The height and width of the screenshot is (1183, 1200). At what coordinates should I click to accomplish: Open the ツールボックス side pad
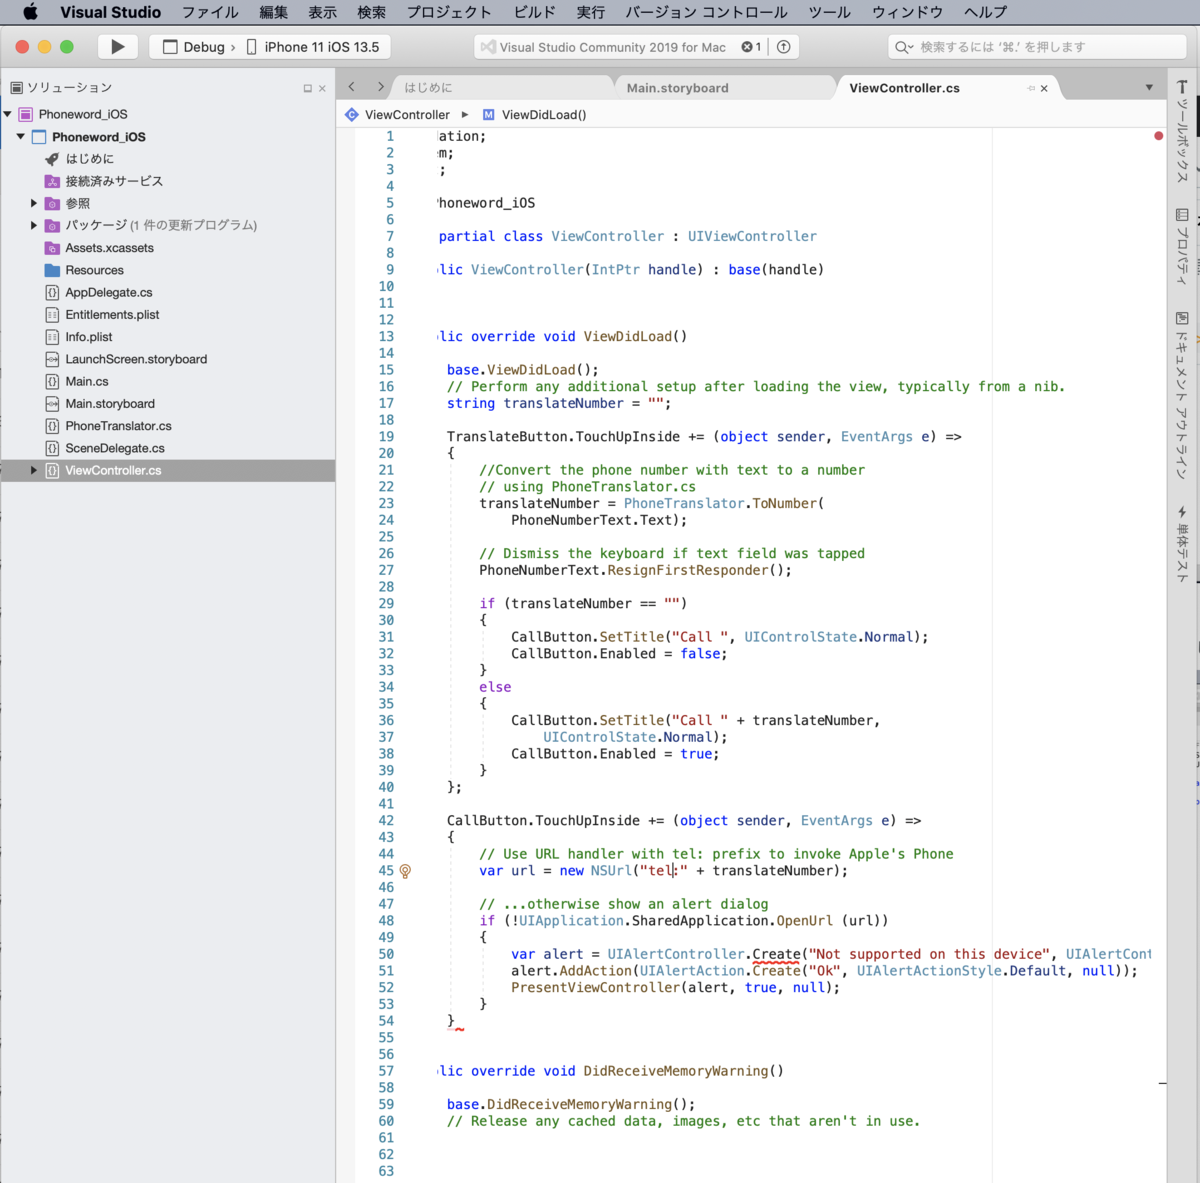coord(1182,130)
